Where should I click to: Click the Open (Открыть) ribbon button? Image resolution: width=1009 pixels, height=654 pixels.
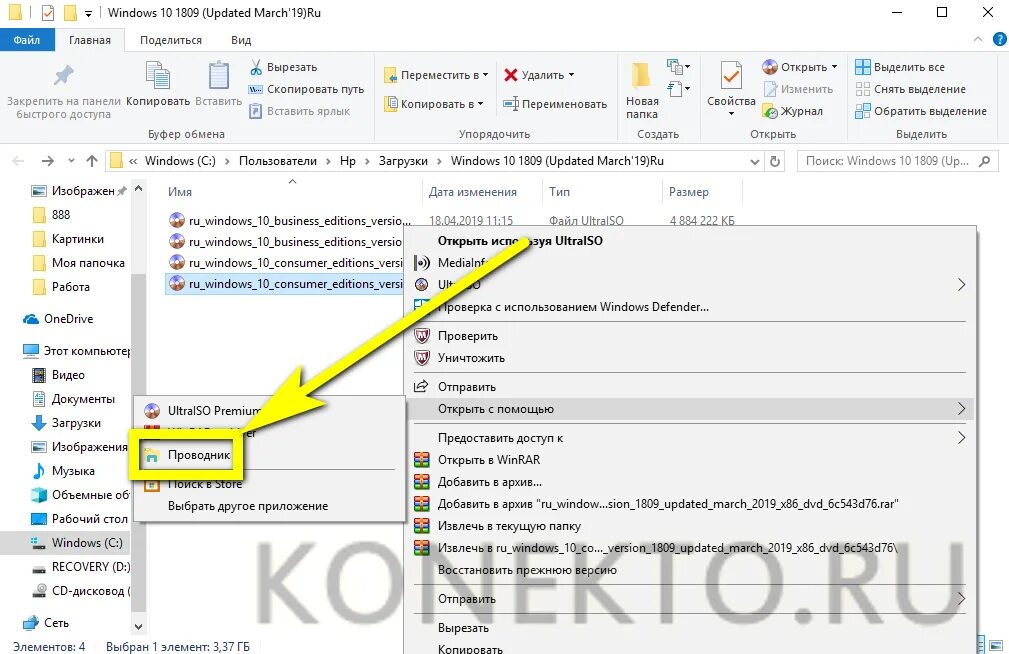pos(800,67)
